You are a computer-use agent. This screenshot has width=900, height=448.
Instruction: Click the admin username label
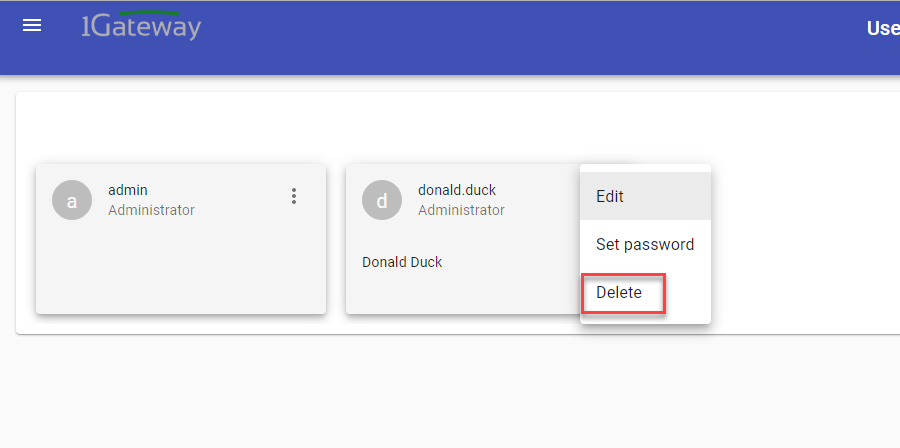point(128,190)
